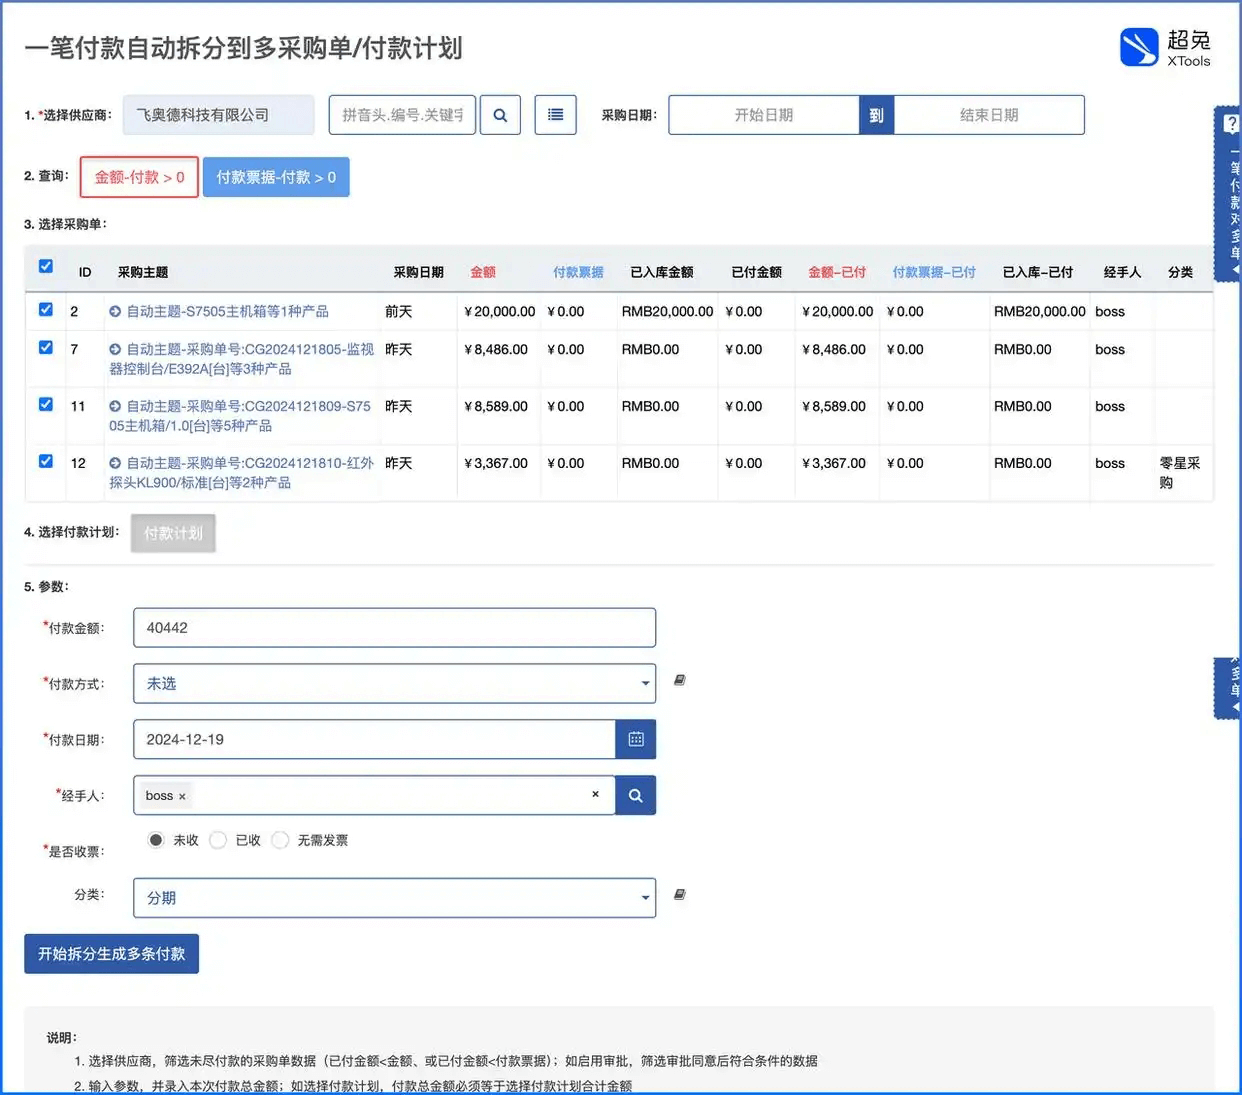Open the book icon beside payment method

click(680, 680)
